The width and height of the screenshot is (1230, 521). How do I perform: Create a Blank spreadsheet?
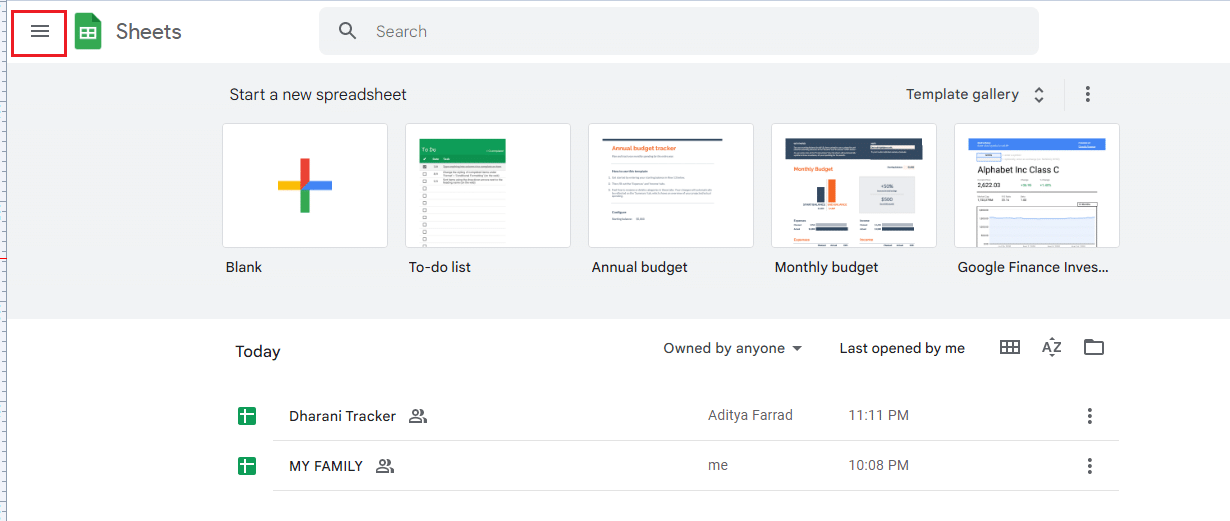click(305, 185)
